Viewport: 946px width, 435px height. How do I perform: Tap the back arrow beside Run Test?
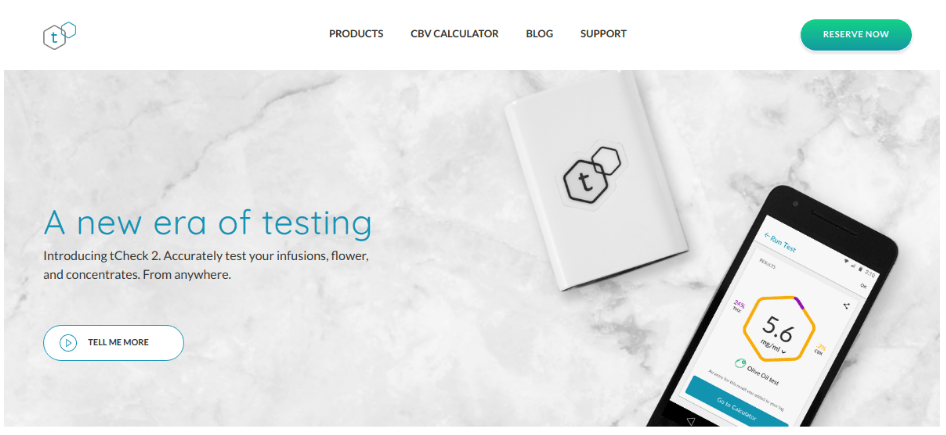767,236
